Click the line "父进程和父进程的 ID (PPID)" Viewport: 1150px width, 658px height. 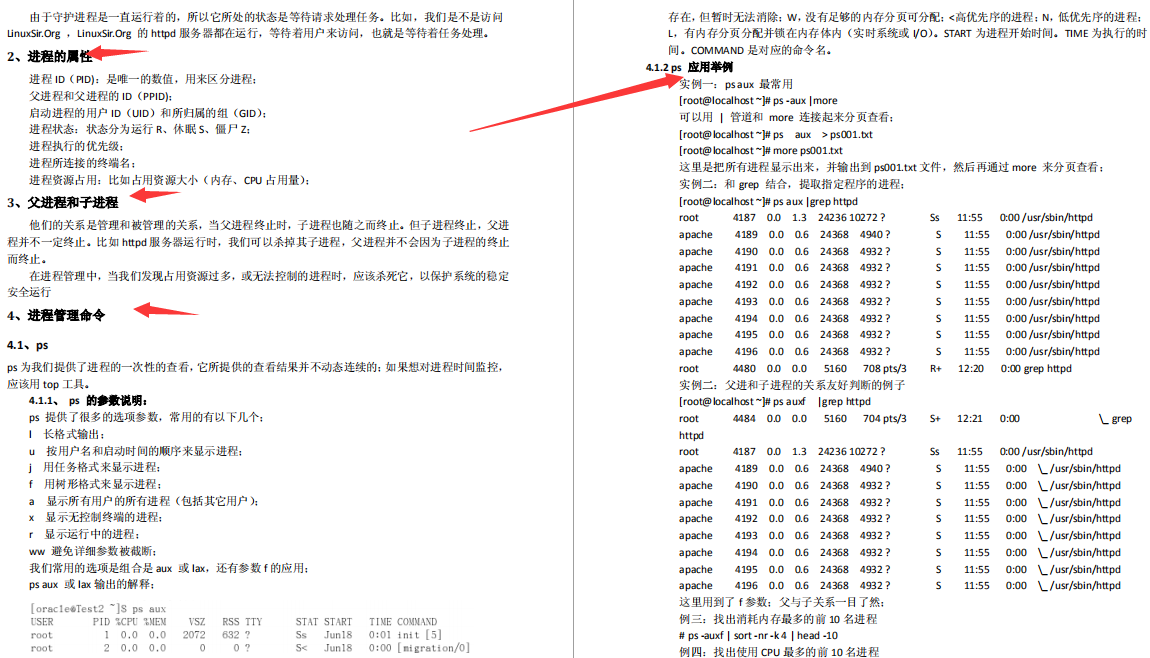click(x=100, y=96)
